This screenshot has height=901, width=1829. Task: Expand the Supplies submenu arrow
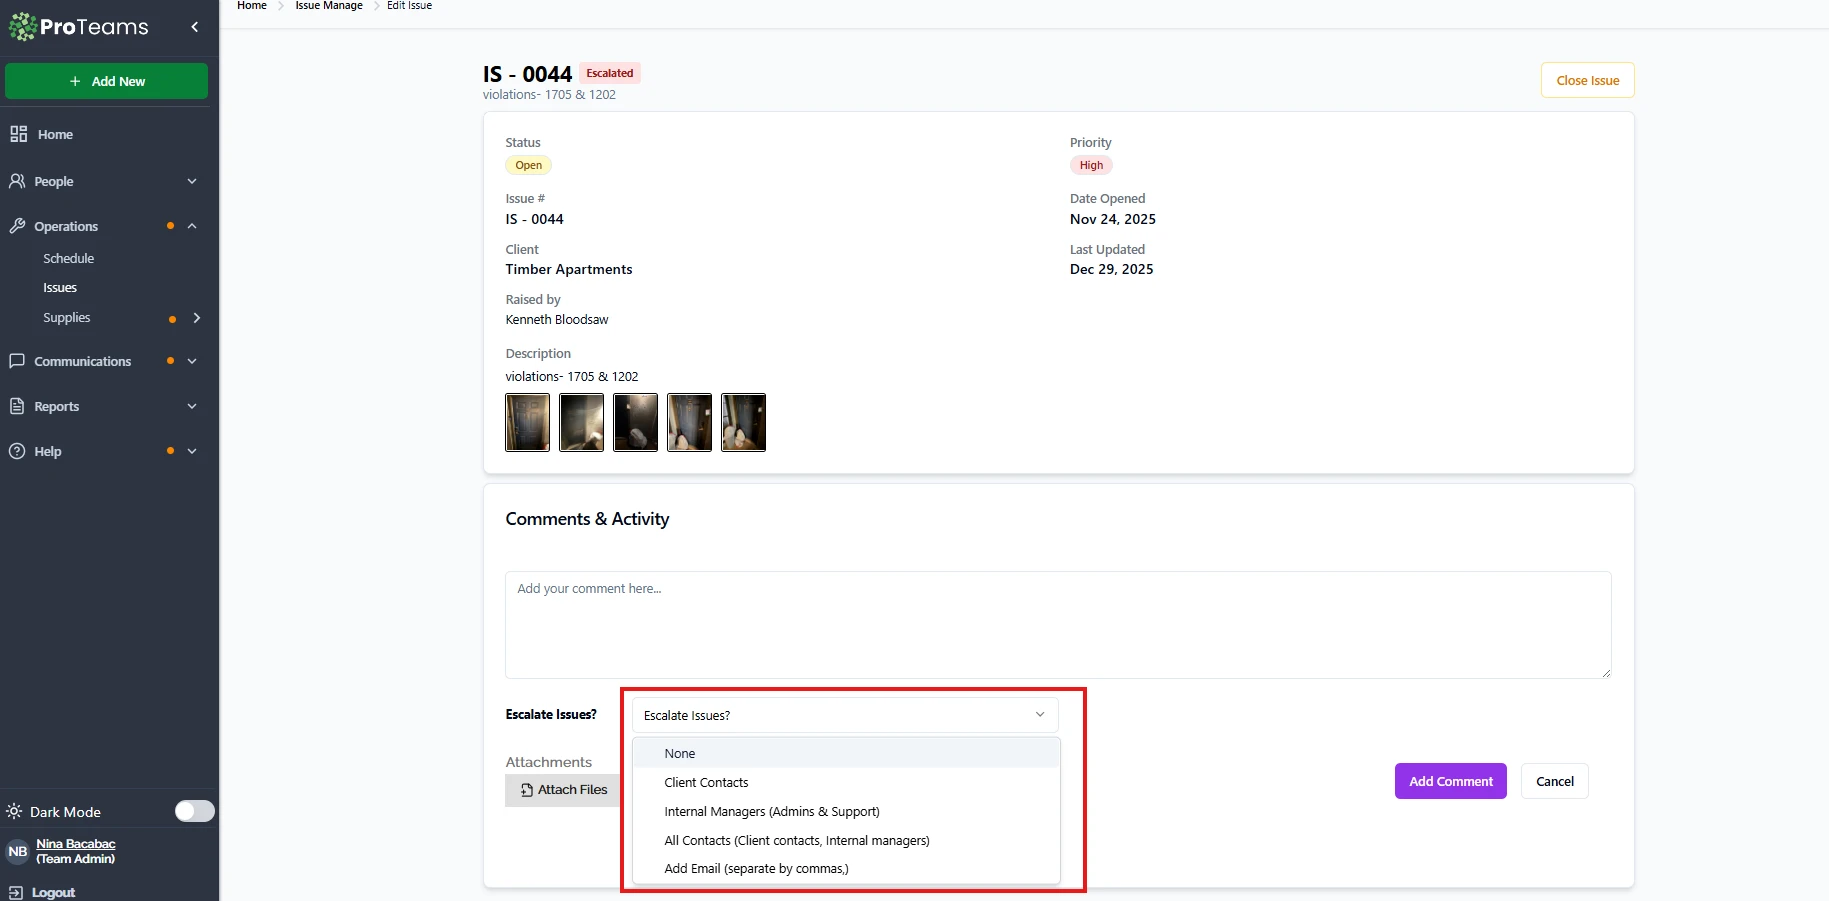[197, 318]
